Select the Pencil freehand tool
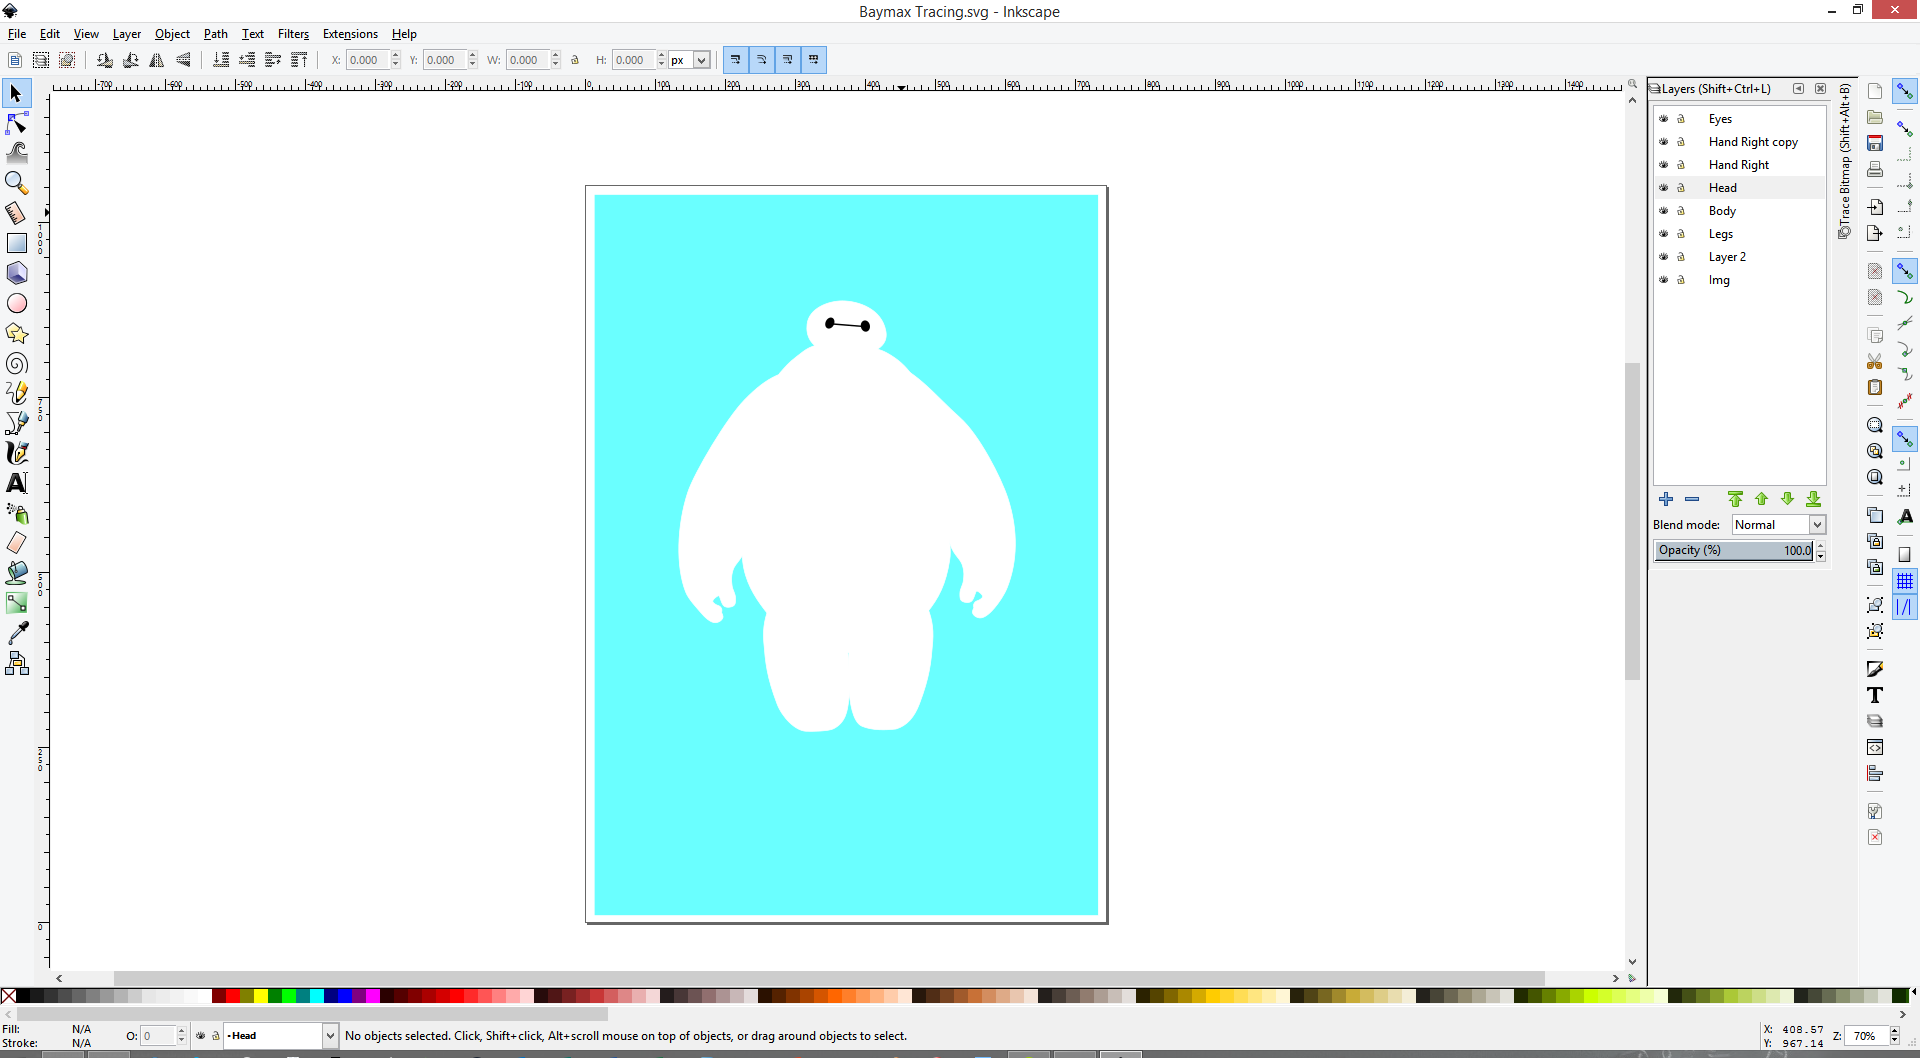This screenshot has width=1920, height=1058. [16, 393]
